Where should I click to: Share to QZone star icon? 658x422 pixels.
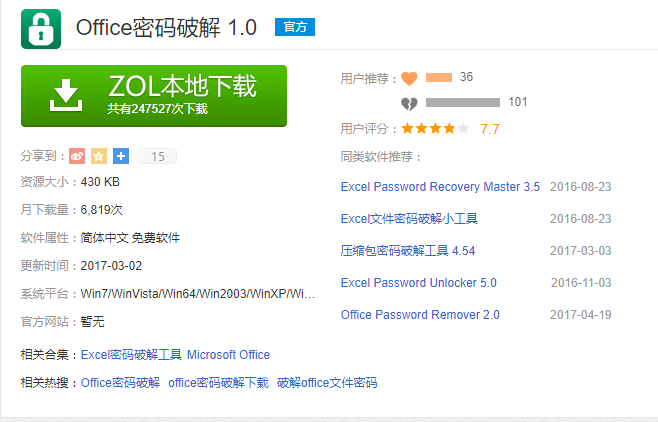99,156
